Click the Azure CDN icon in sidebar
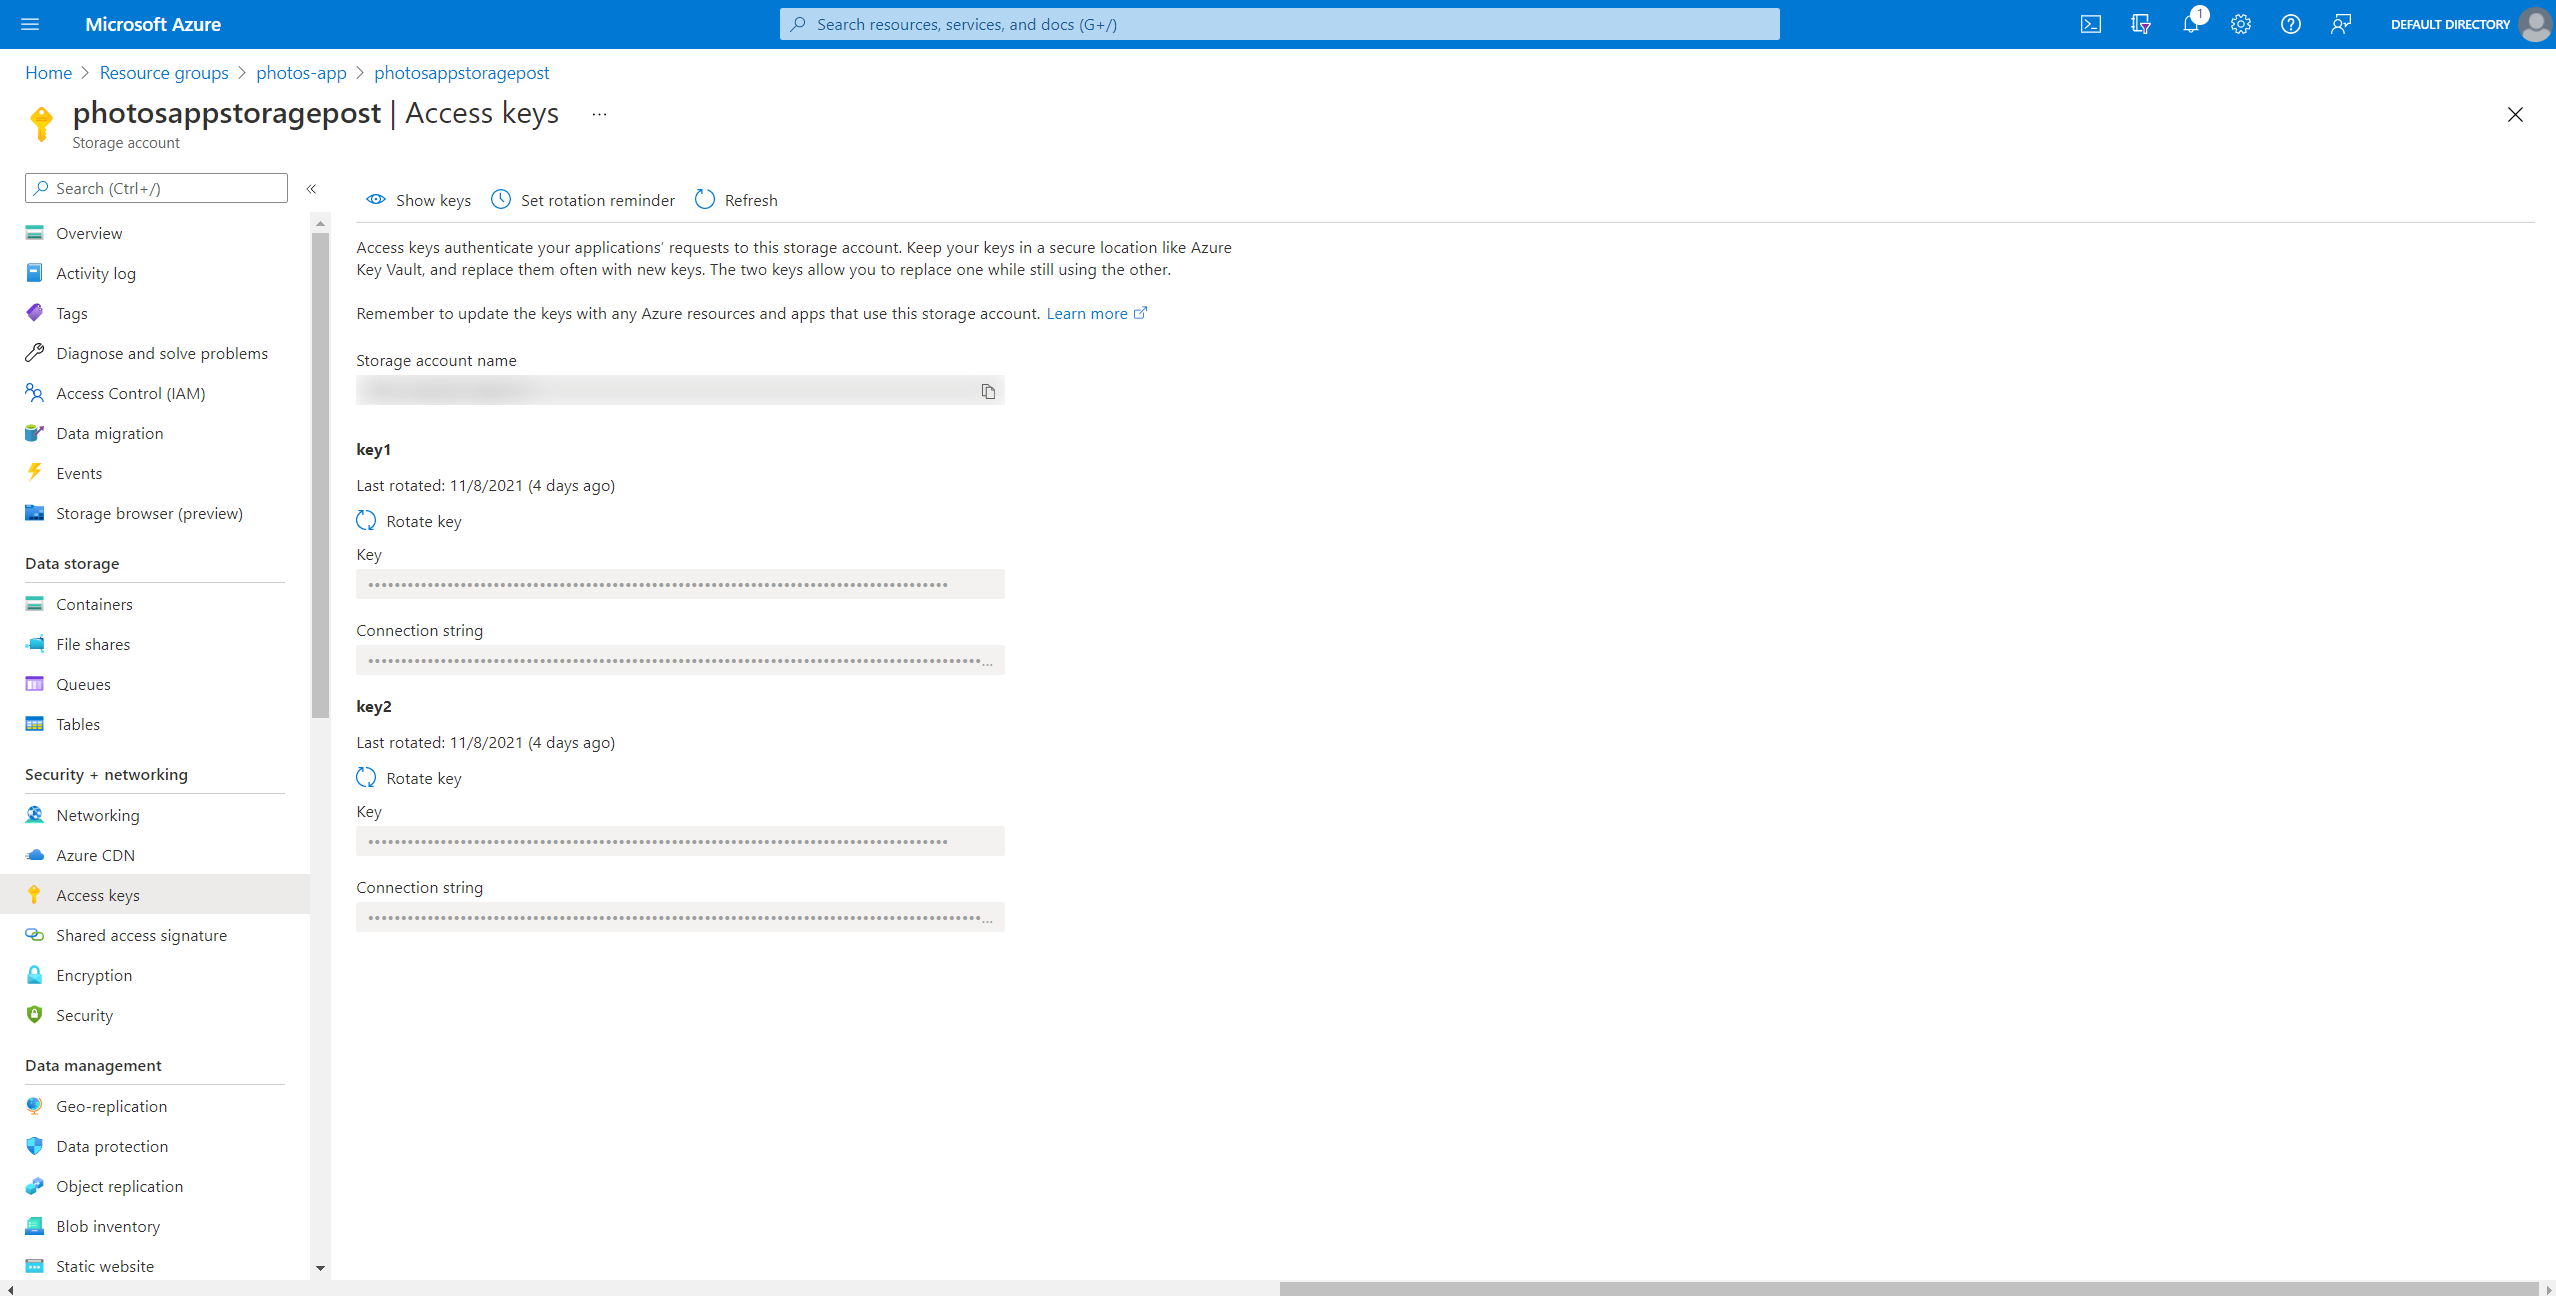The height and width of the screenshot is (1296, 2556). point(33,855)
